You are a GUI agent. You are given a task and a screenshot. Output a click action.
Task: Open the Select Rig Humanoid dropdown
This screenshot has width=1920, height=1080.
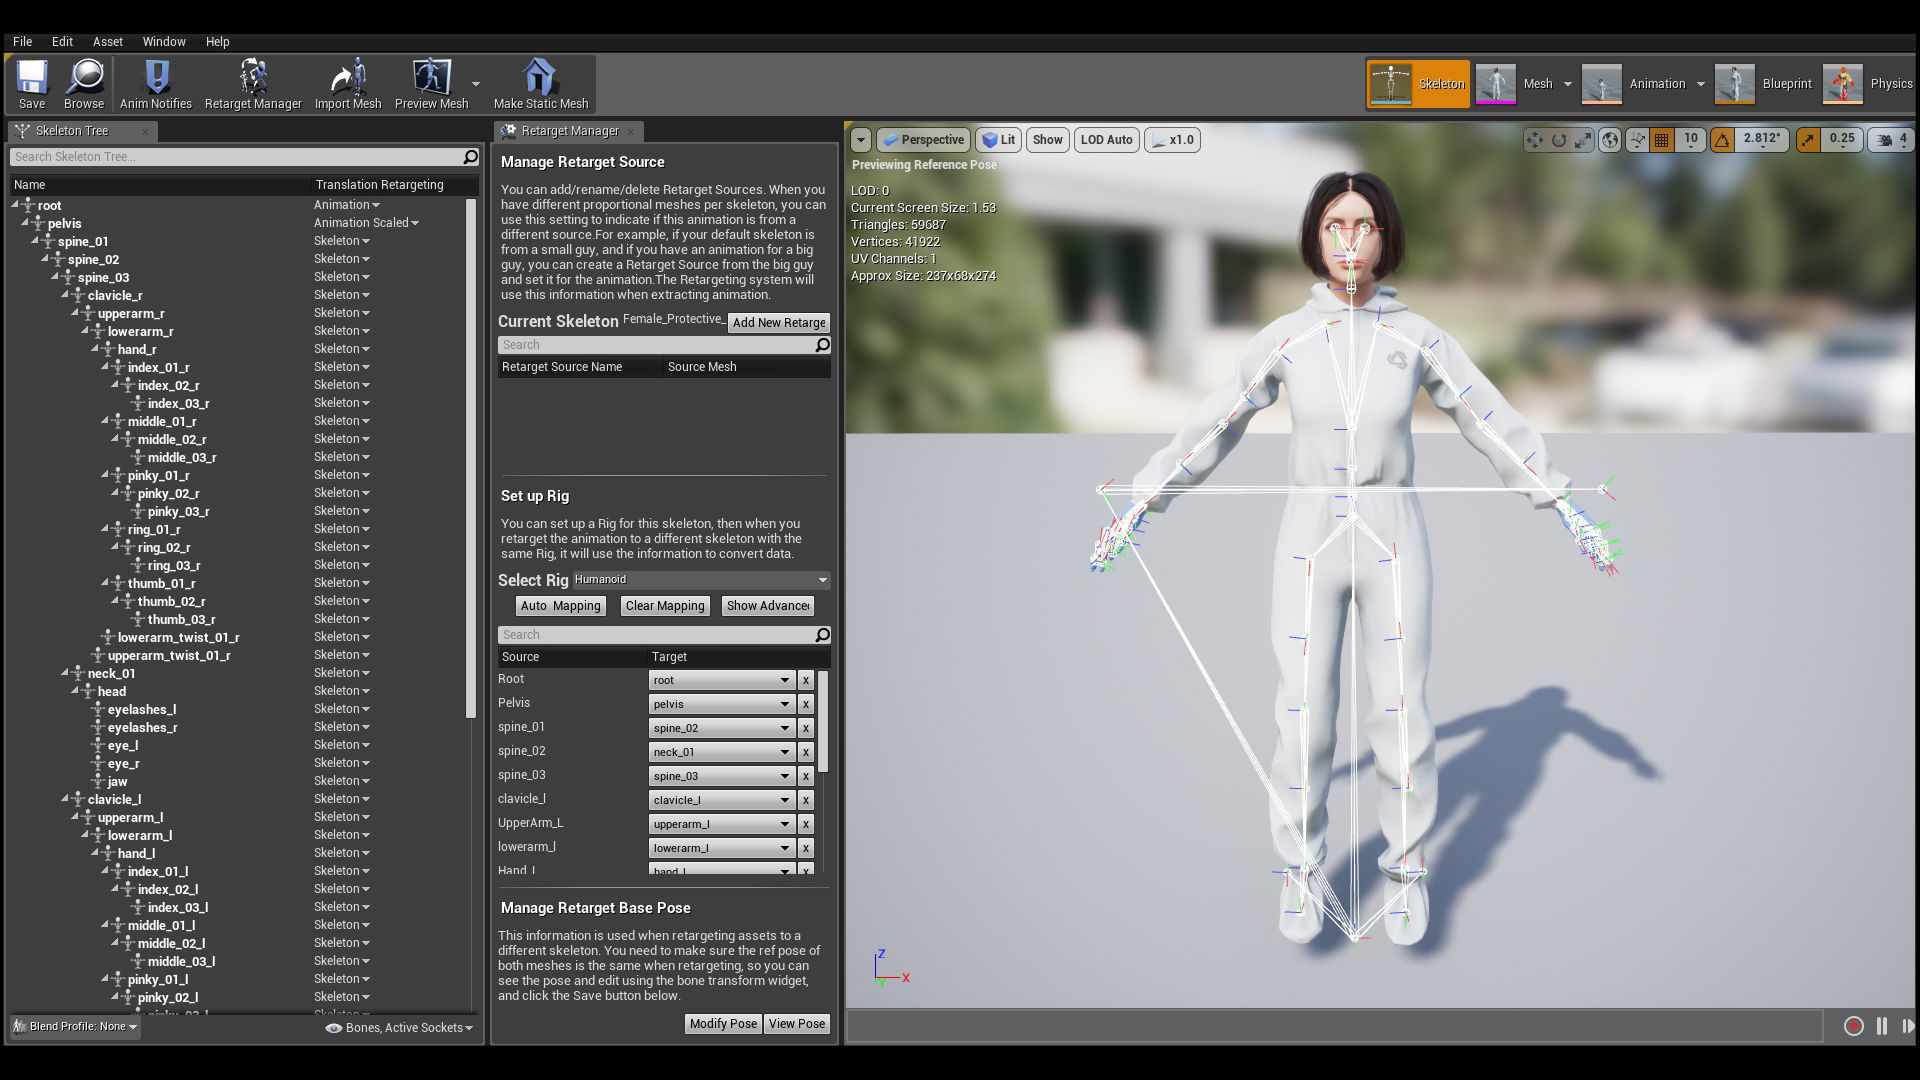pos(700,580)
